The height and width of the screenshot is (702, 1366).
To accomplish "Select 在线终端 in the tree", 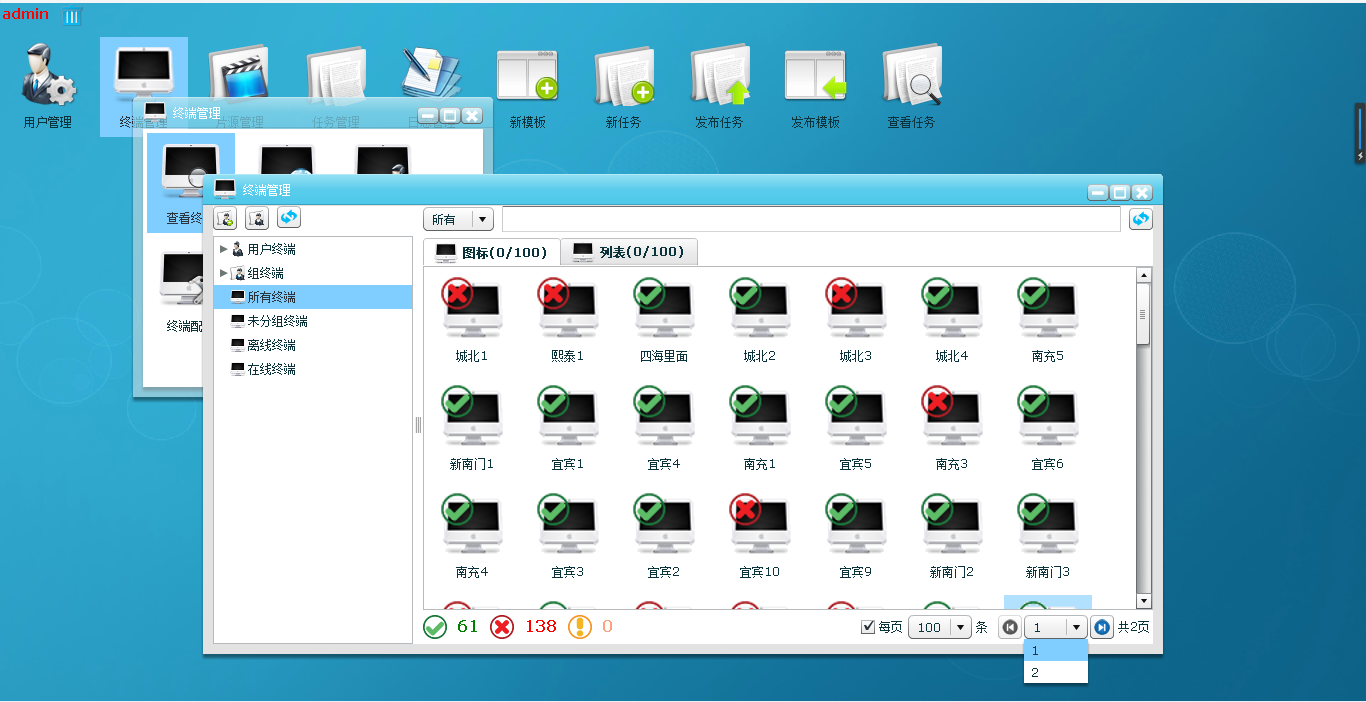I will tap(313, 369).
